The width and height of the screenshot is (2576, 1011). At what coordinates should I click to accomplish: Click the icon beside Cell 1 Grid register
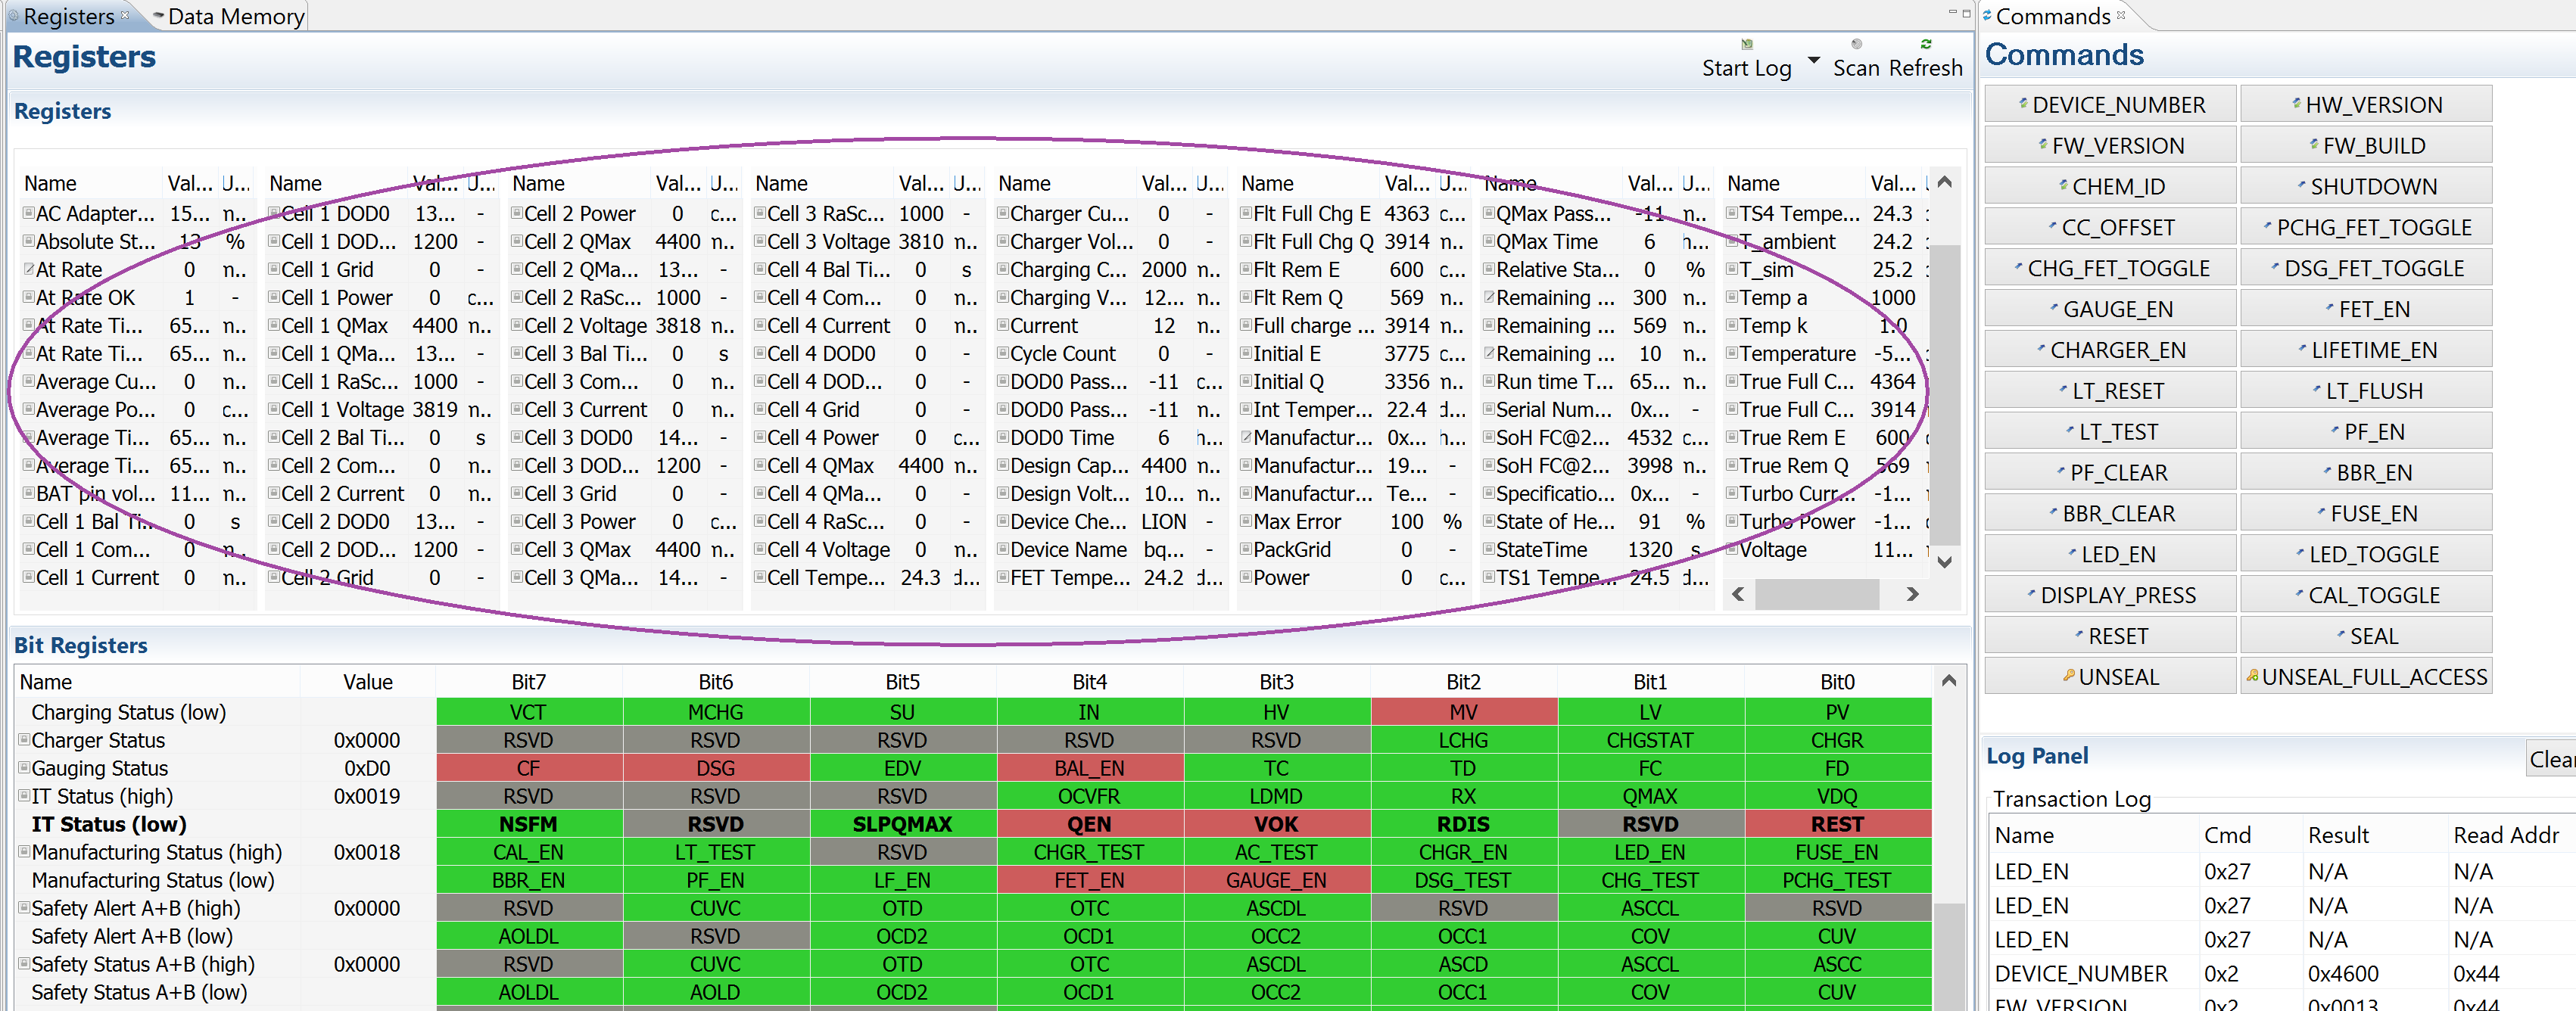274,269
